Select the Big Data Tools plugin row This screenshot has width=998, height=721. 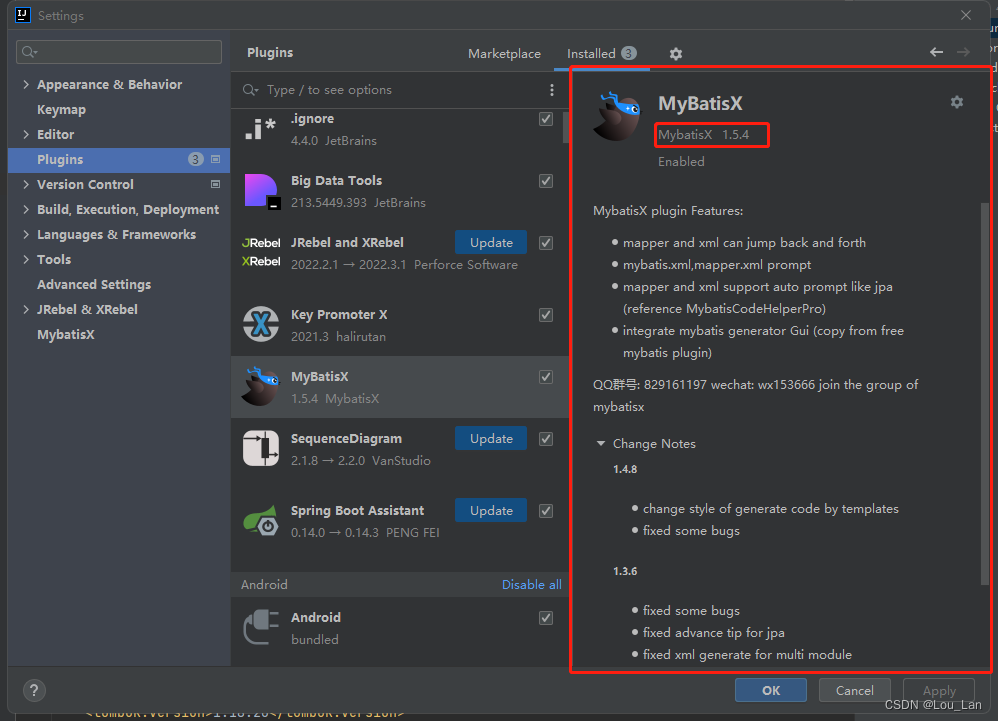400,191
